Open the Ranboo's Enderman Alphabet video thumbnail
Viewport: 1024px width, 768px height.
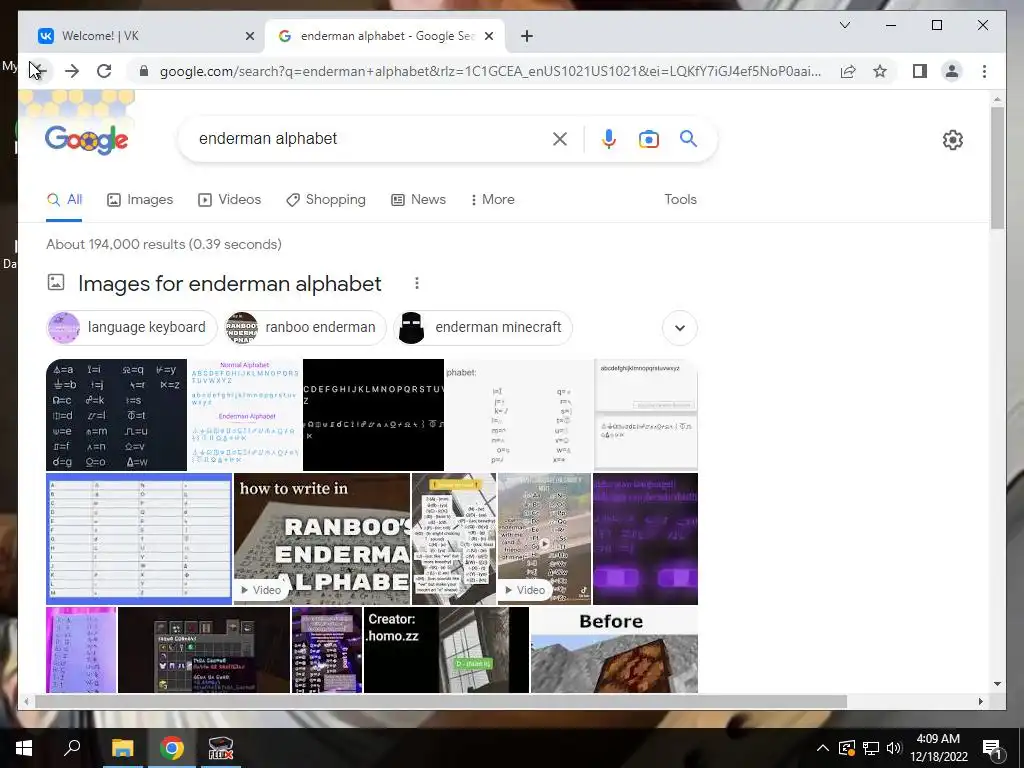click(322, 539)
